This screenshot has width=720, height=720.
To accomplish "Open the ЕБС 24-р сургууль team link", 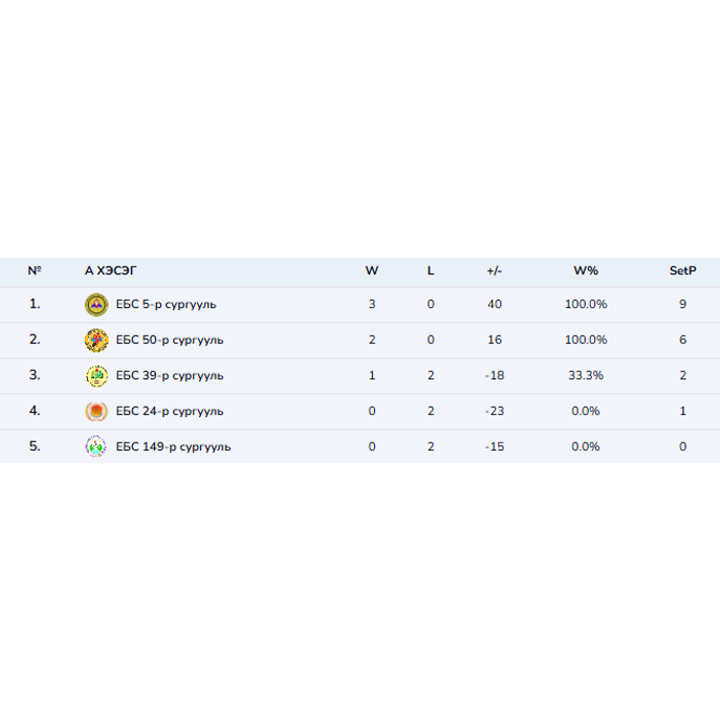I will [169, 411].
